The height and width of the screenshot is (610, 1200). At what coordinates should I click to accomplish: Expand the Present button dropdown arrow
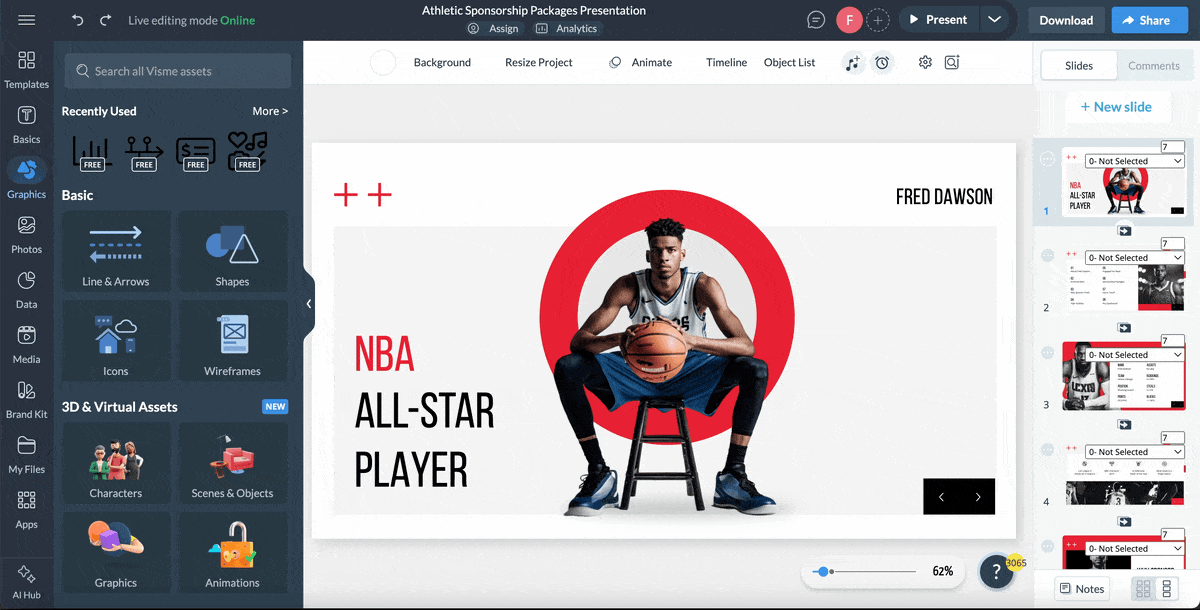pyautogui.click(x=994, y=19)
